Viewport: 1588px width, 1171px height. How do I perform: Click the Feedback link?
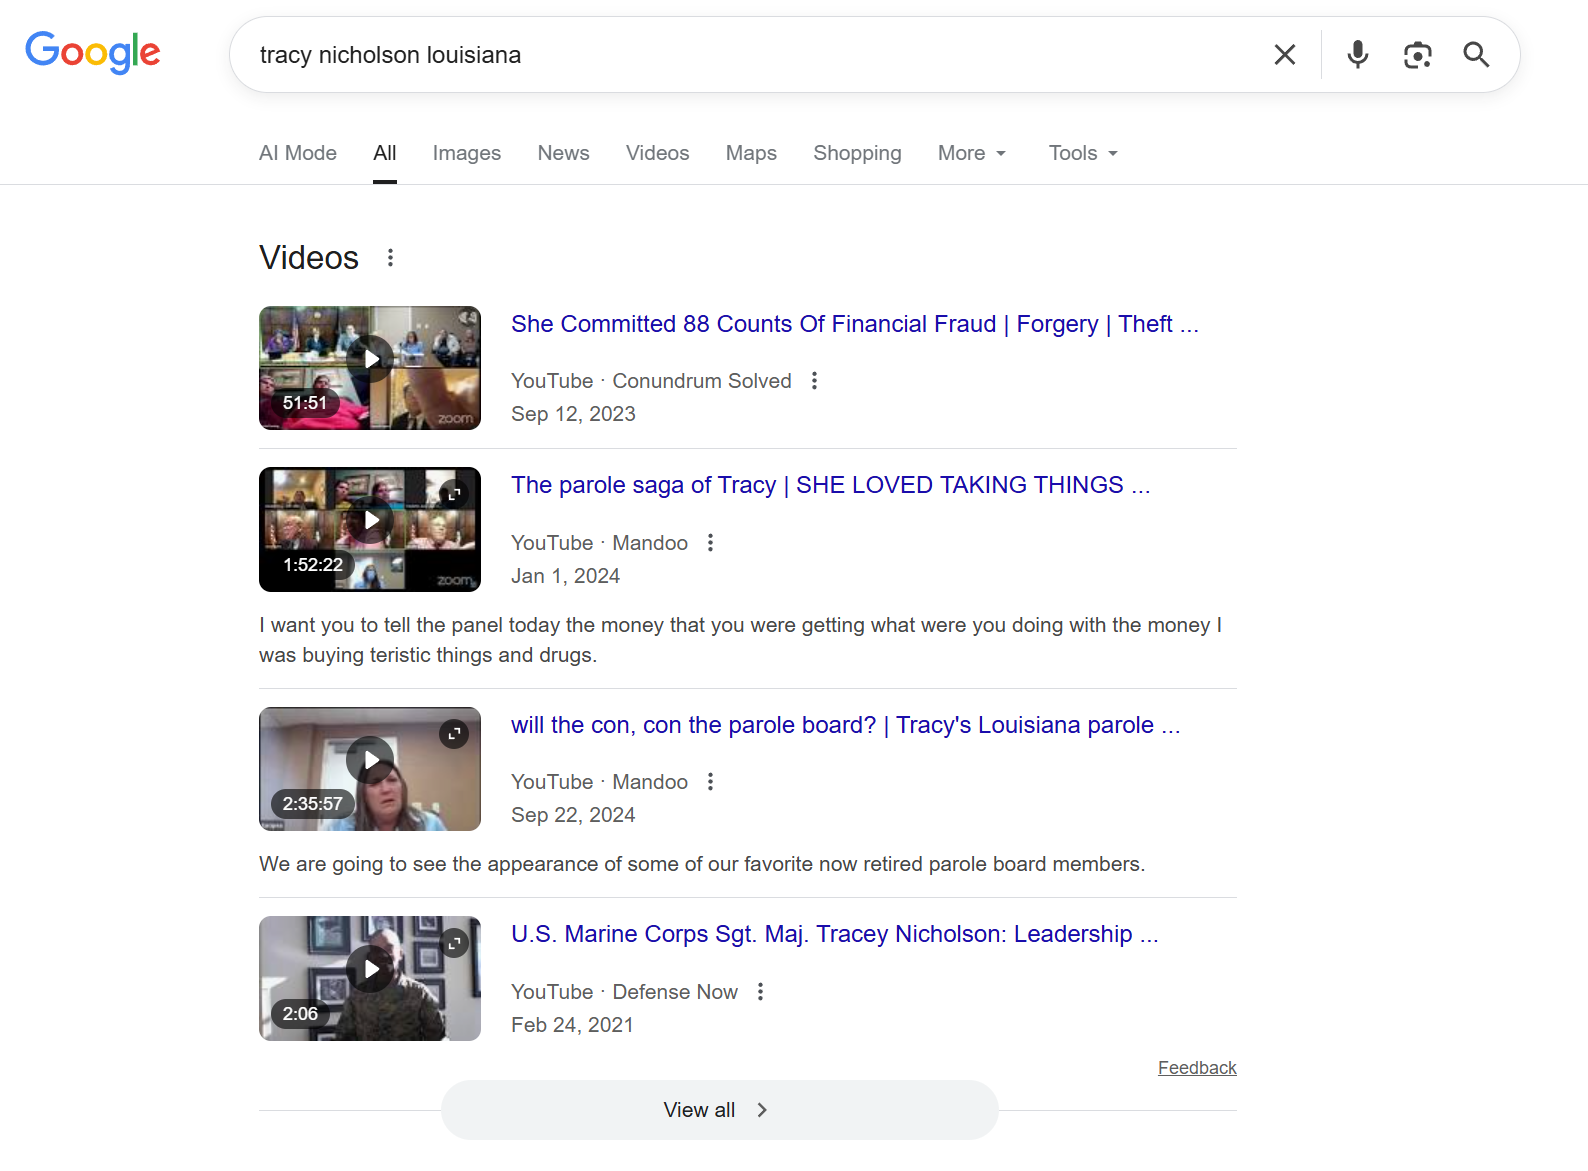[1197, 1068]
